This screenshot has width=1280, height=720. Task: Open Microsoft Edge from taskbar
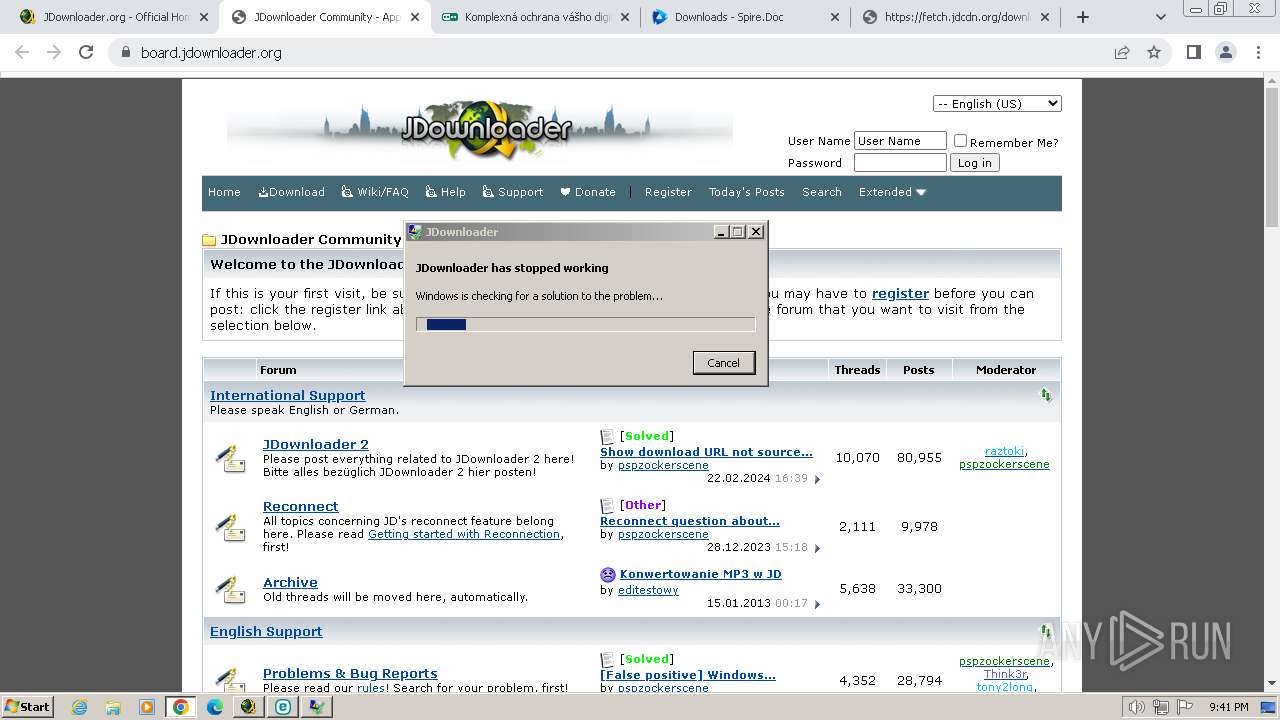click(x=214, y=707)
